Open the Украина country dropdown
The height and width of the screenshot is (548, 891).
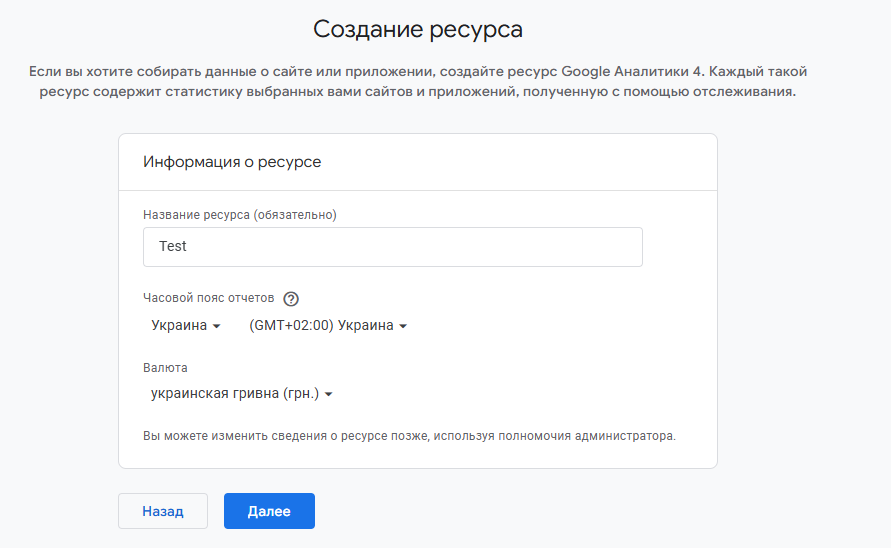(x=185, y=326)
